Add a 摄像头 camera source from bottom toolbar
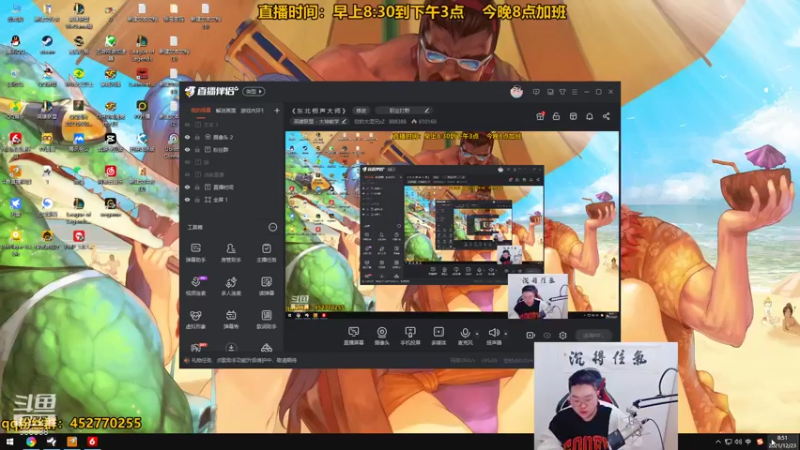This screenshot has width=800, height=450. pos(382,336)
